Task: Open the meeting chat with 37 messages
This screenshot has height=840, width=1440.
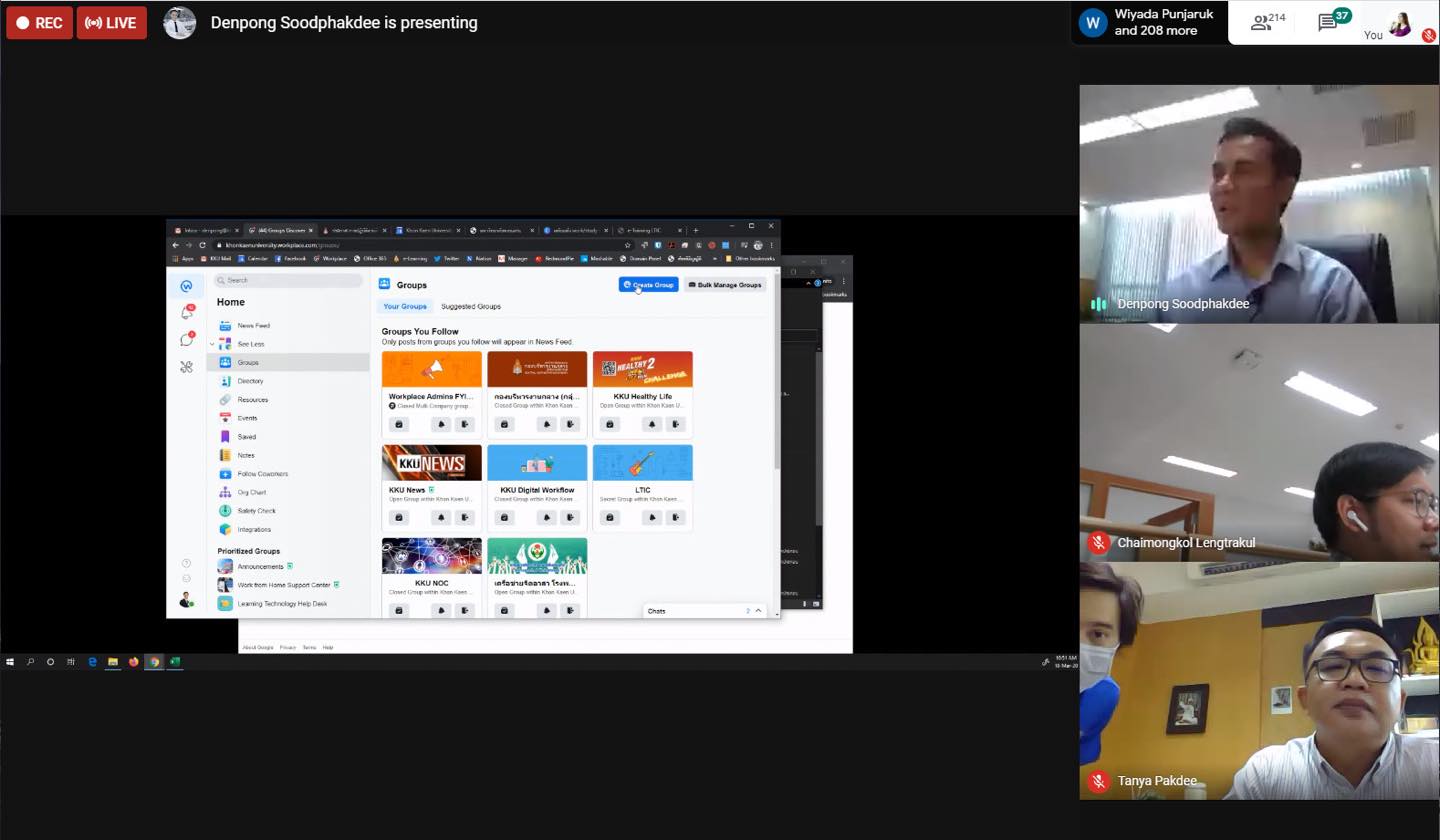Action: click(x=1334, y=21)
